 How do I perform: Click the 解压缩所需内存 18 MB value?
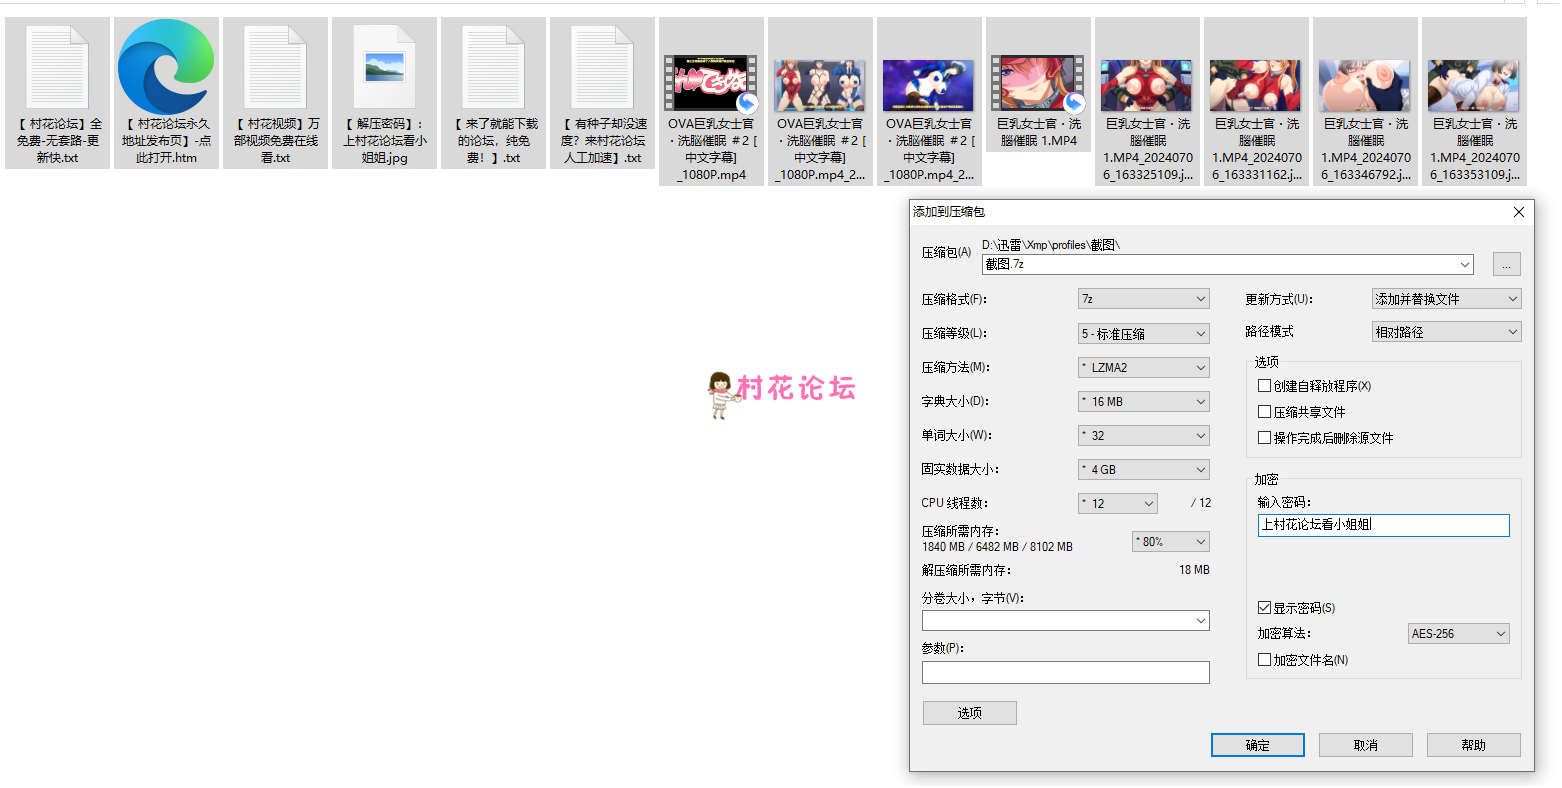pos(1194,570)
